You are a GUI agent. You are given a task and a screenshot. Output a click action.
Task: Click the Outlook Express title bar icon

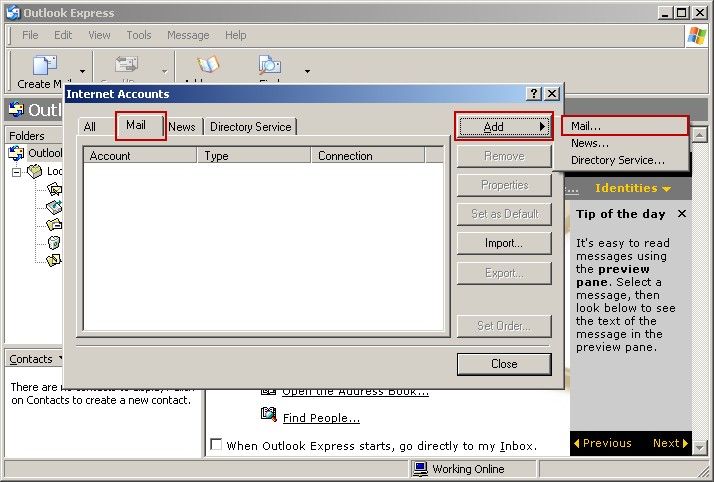pyautogui.click(x=13, y=13)
